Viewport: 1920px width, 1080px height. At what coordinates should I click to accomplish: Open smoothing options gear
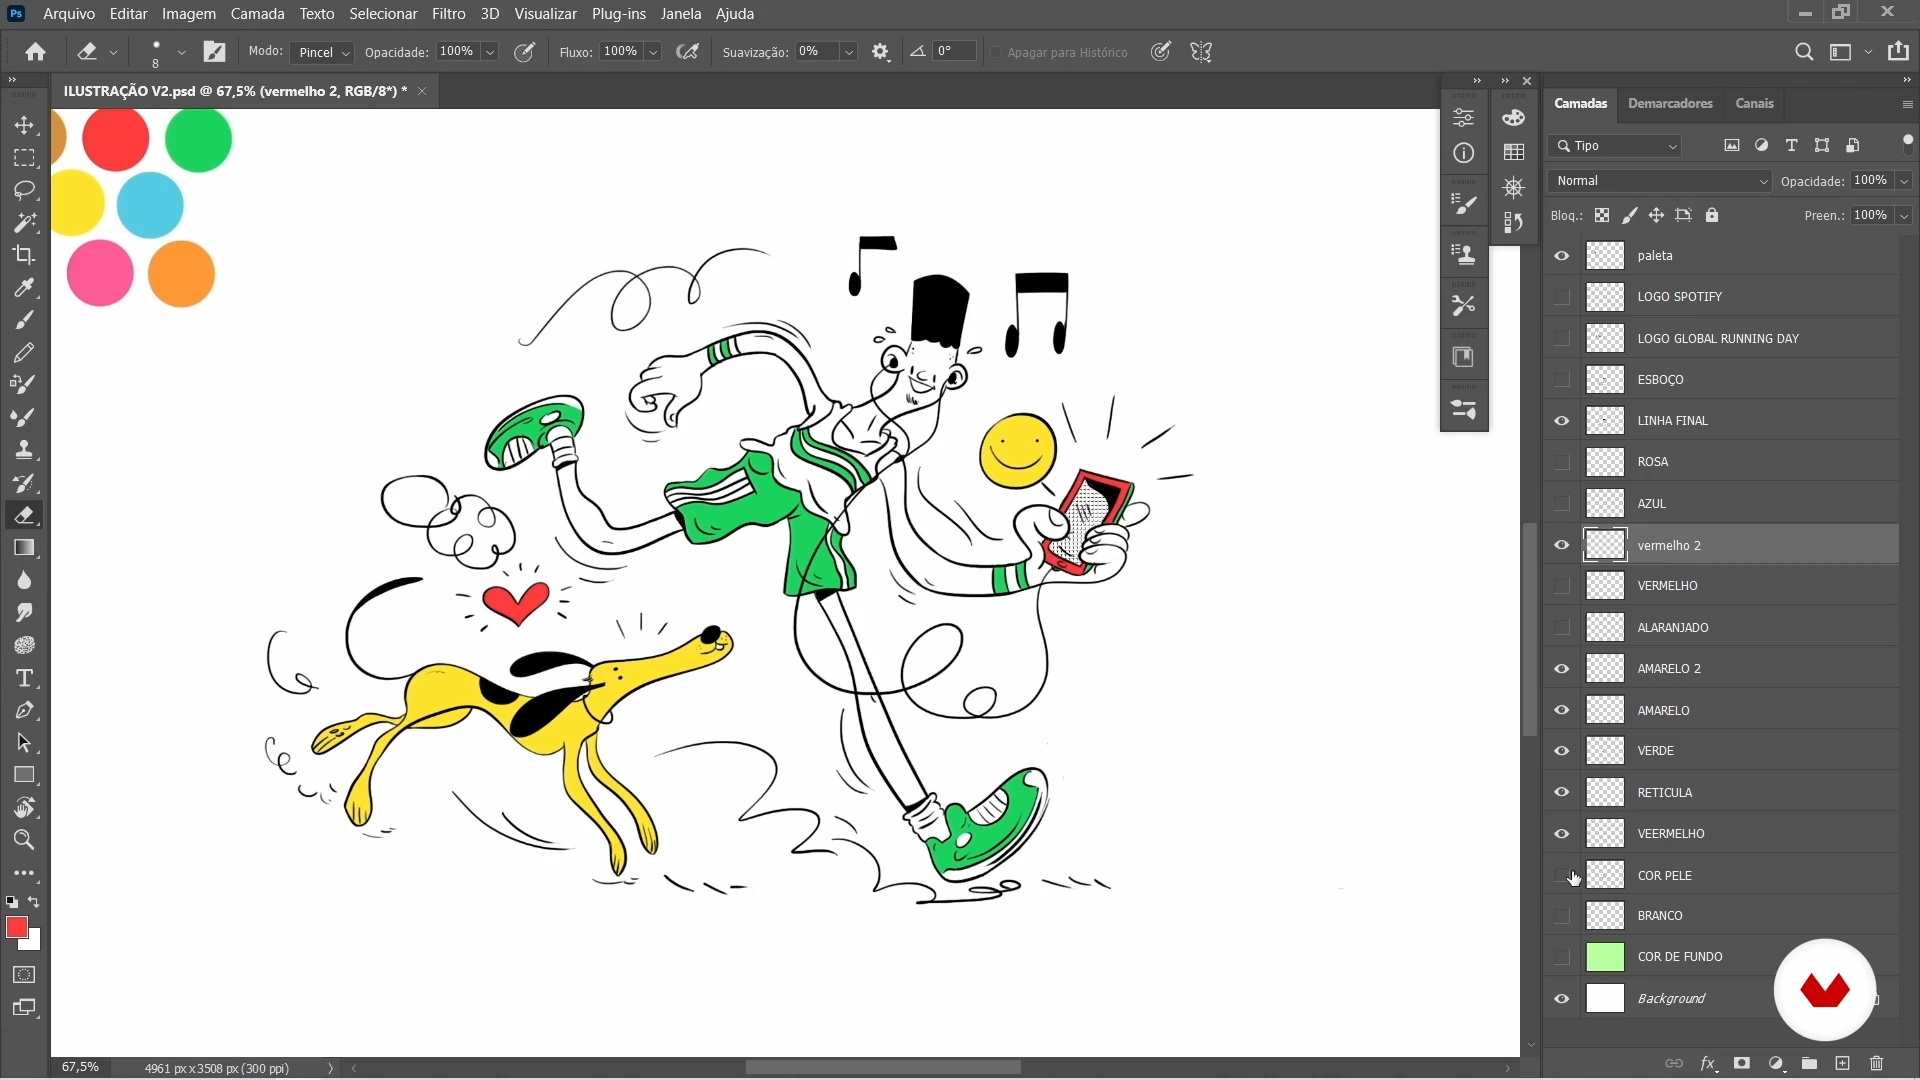[x=881, y=52]
